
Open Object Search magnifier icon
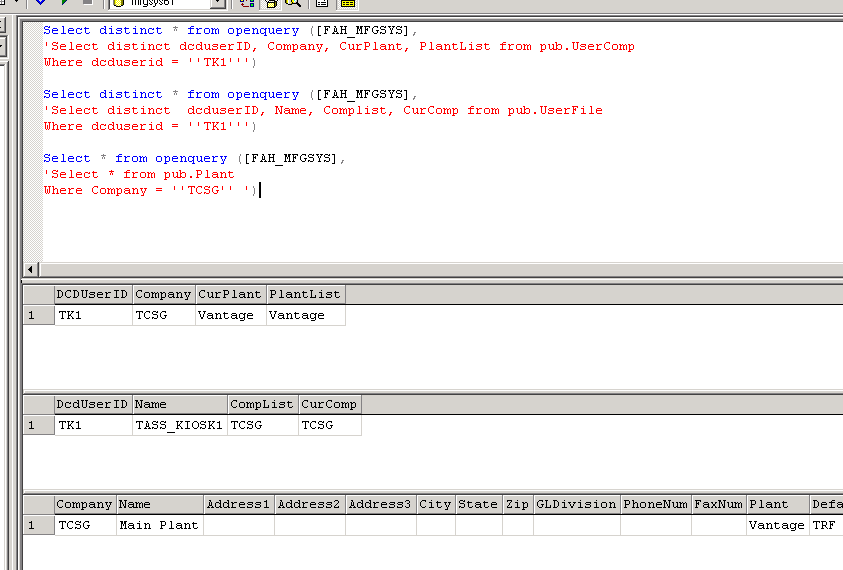(293, 3)
